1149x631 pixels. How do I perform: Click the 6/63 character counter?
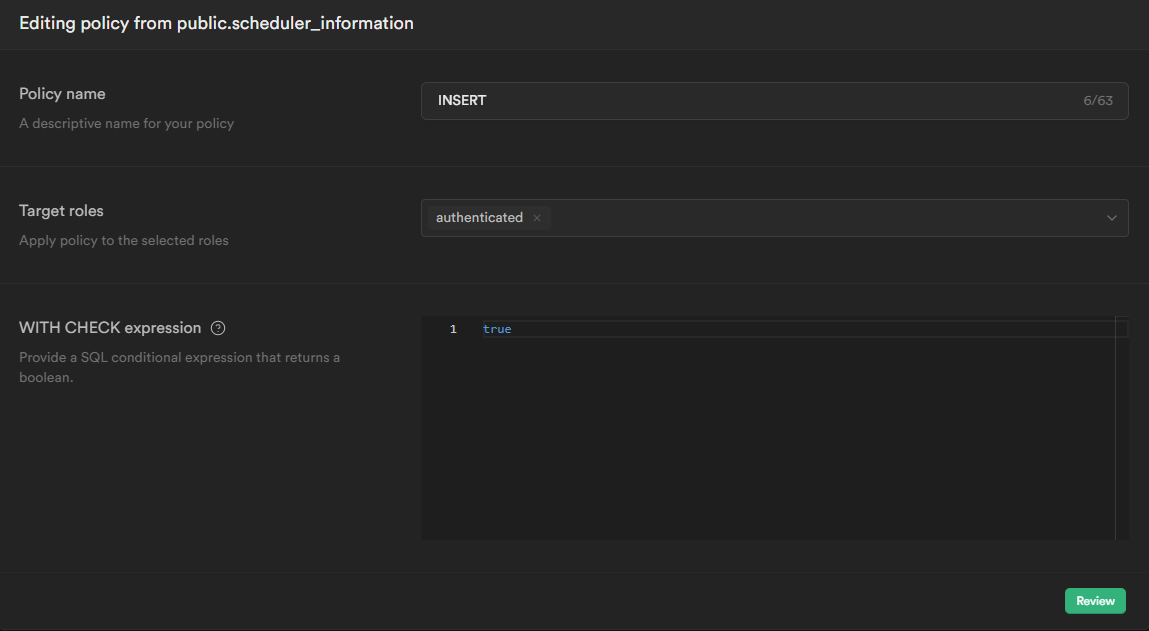[x=1098, y=100]
